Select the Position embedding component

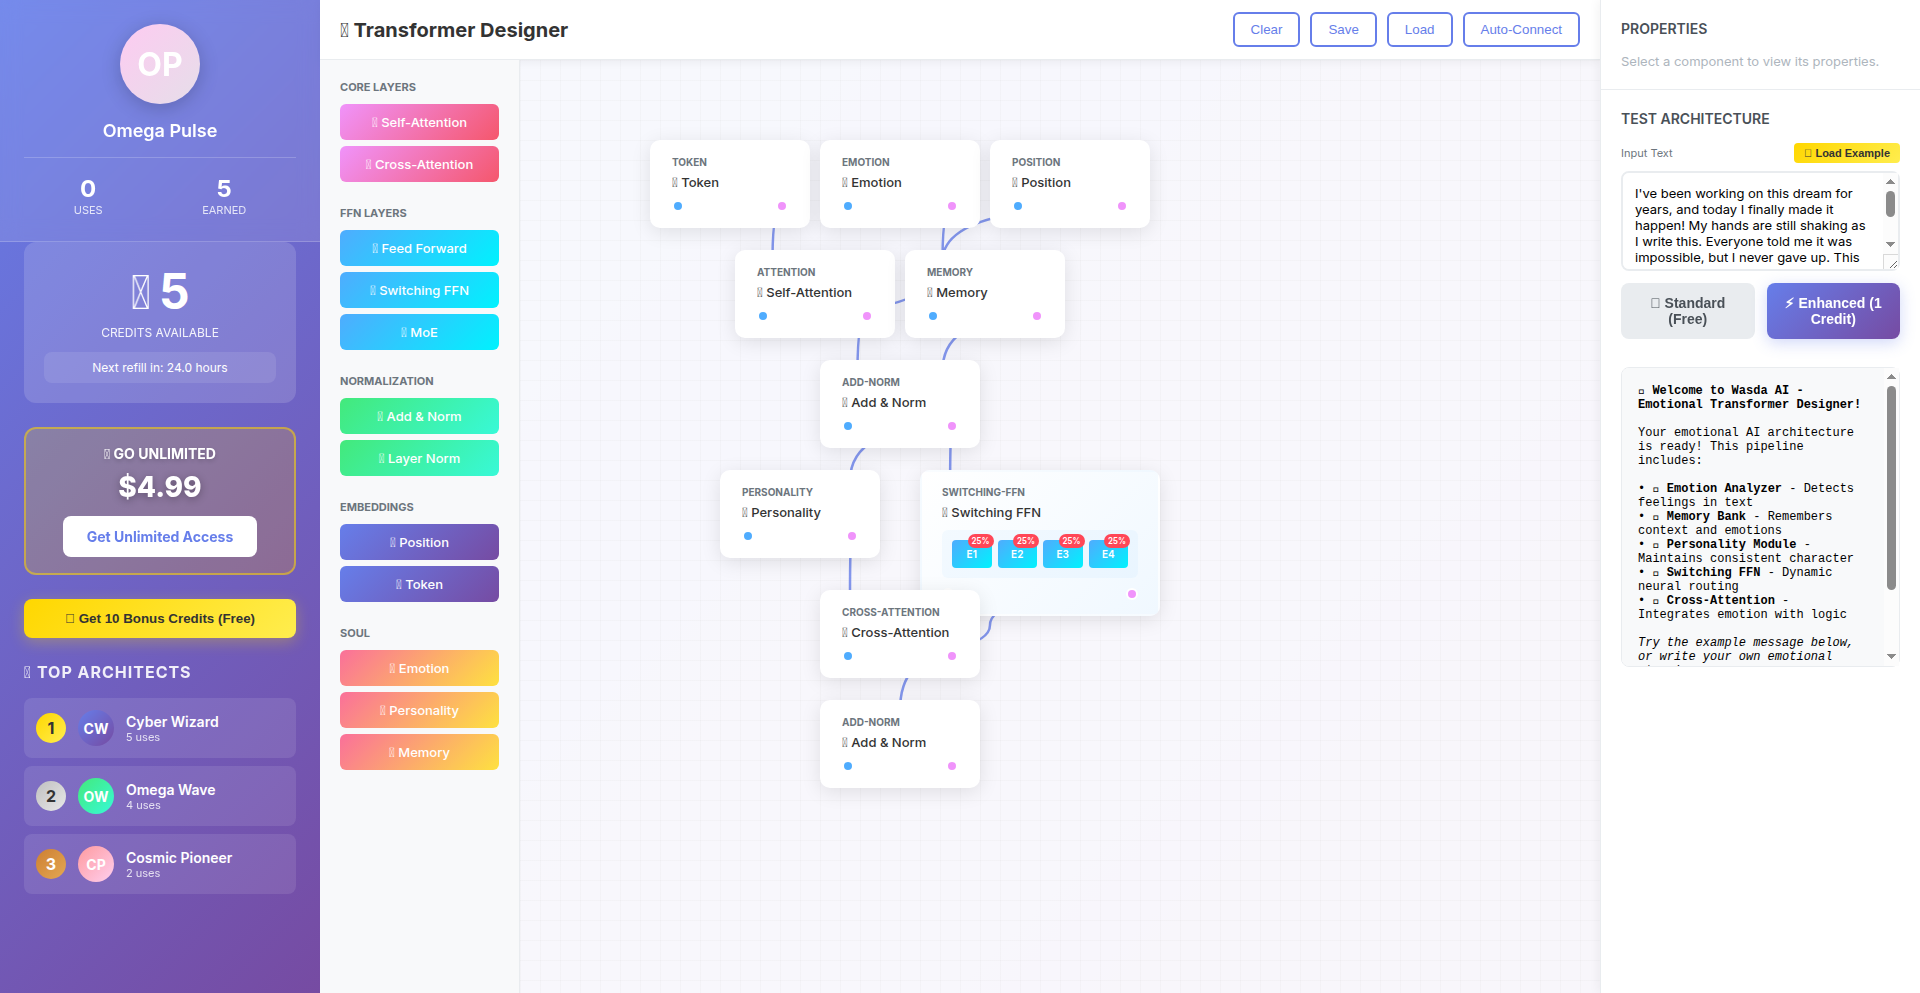point(419,542)
